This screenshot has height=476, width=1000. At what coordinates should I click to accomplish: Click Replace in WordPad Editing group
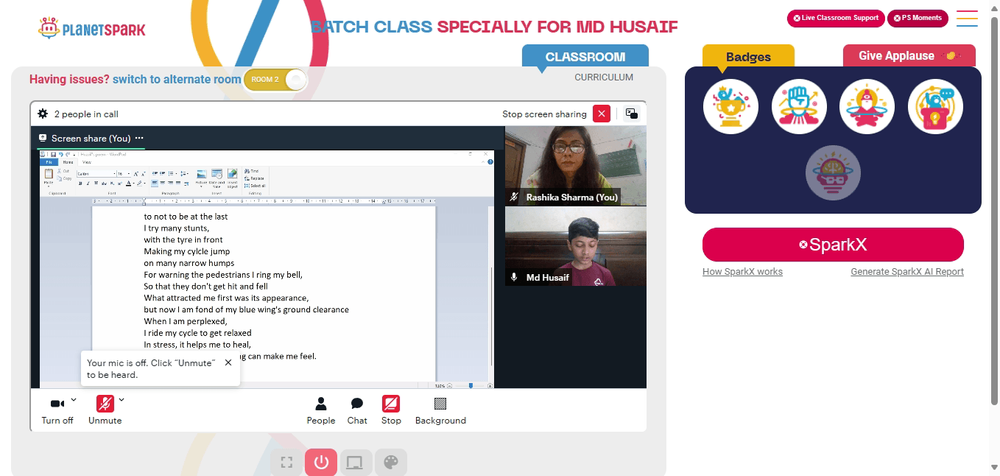[255, 178]
